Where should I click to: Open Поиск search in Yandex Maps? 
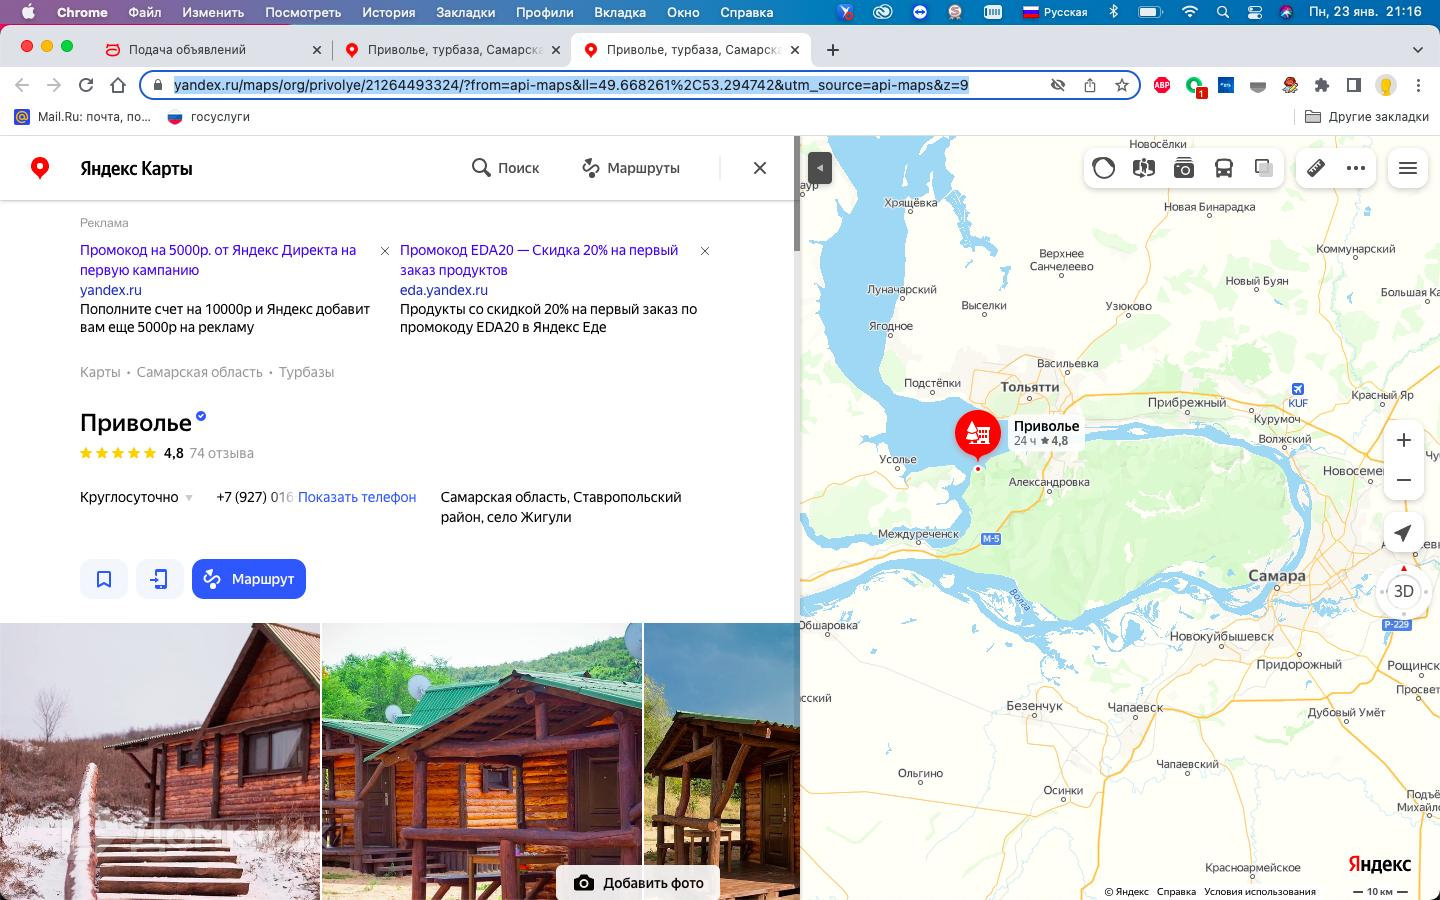coord(506,168)
